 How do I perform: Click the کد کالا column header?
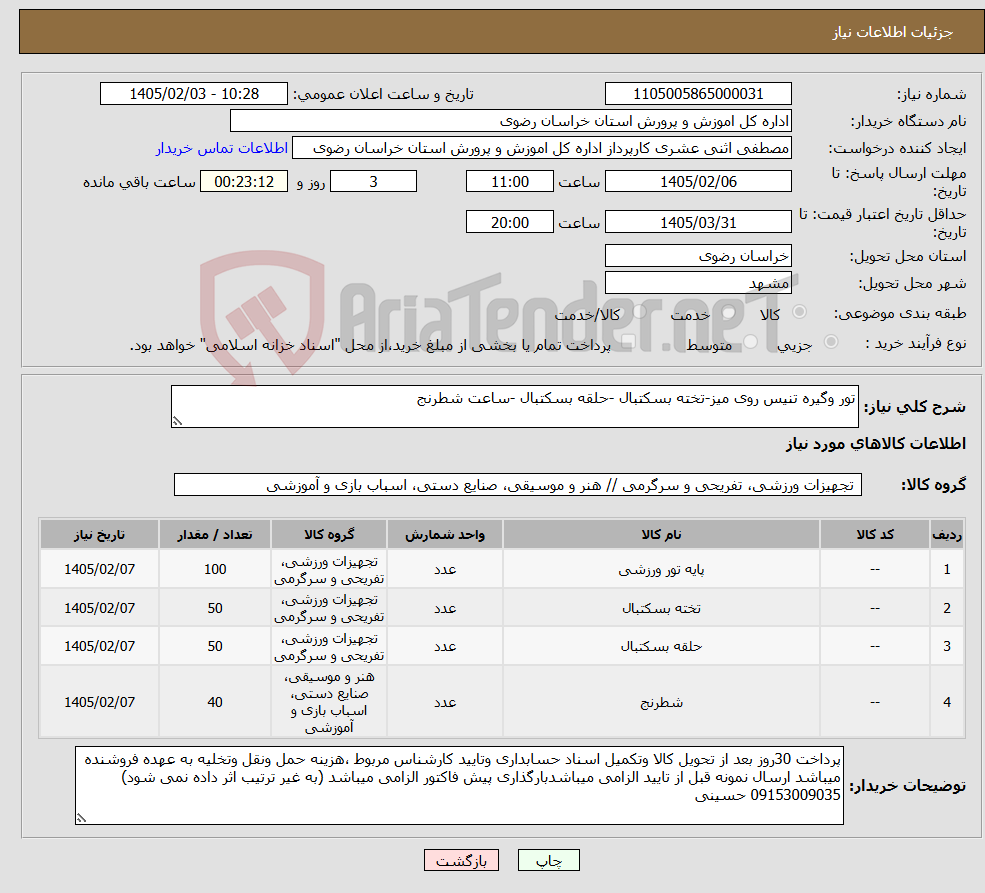(874, 534)
